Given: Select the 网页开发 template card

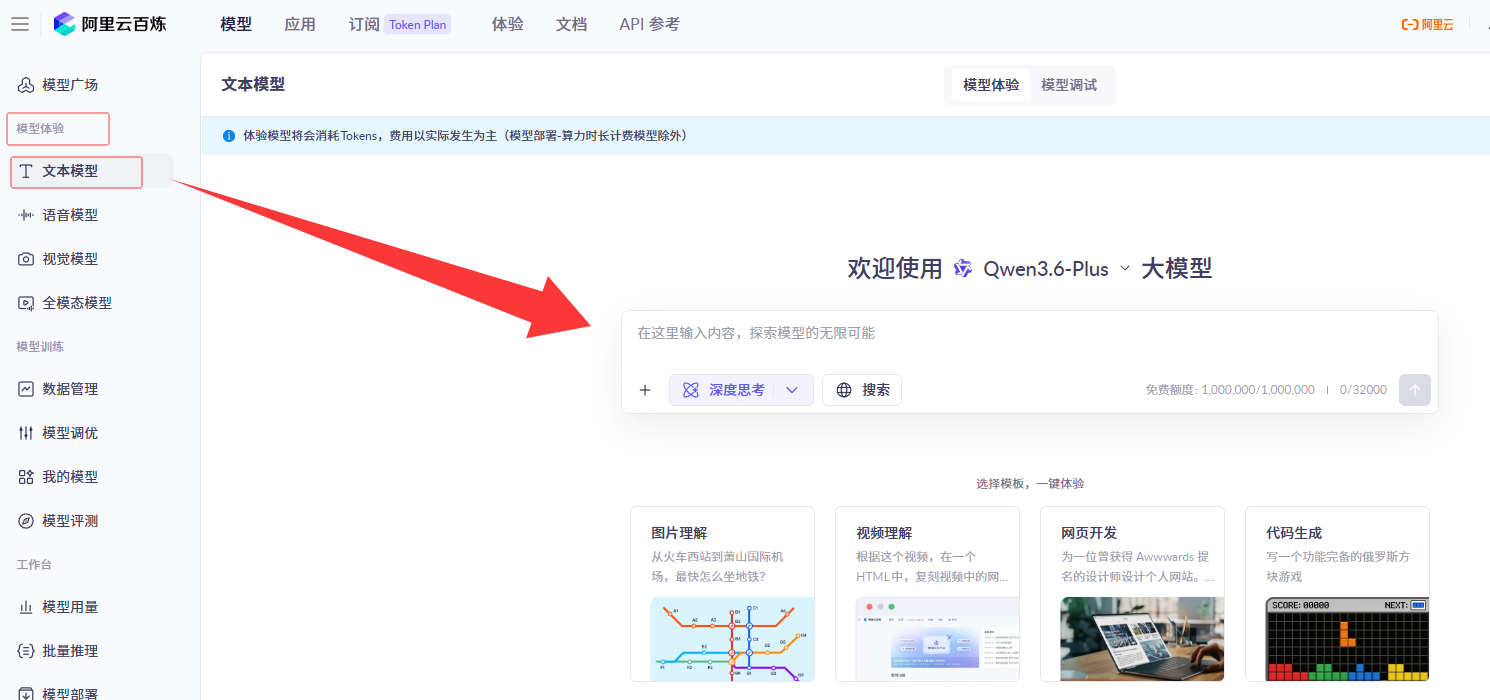Looking at the screenshot, I should click(x=1132, y=594).
